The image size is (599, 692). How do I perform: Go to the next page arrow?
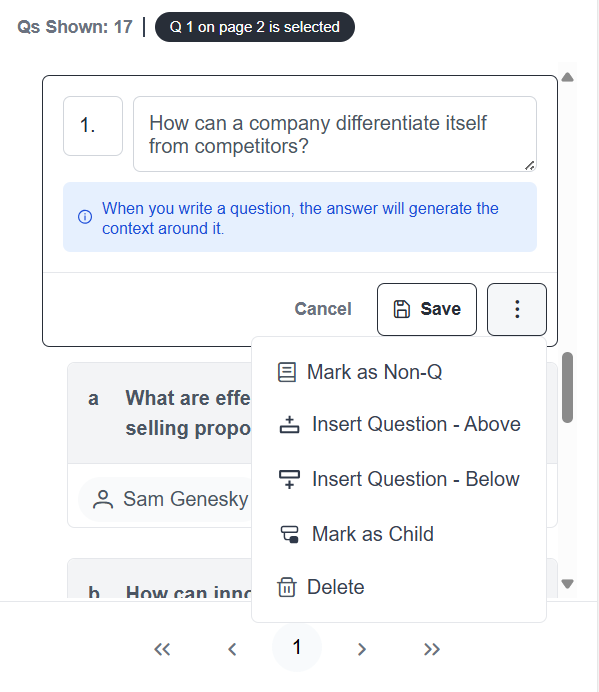(x=362, y=649)
